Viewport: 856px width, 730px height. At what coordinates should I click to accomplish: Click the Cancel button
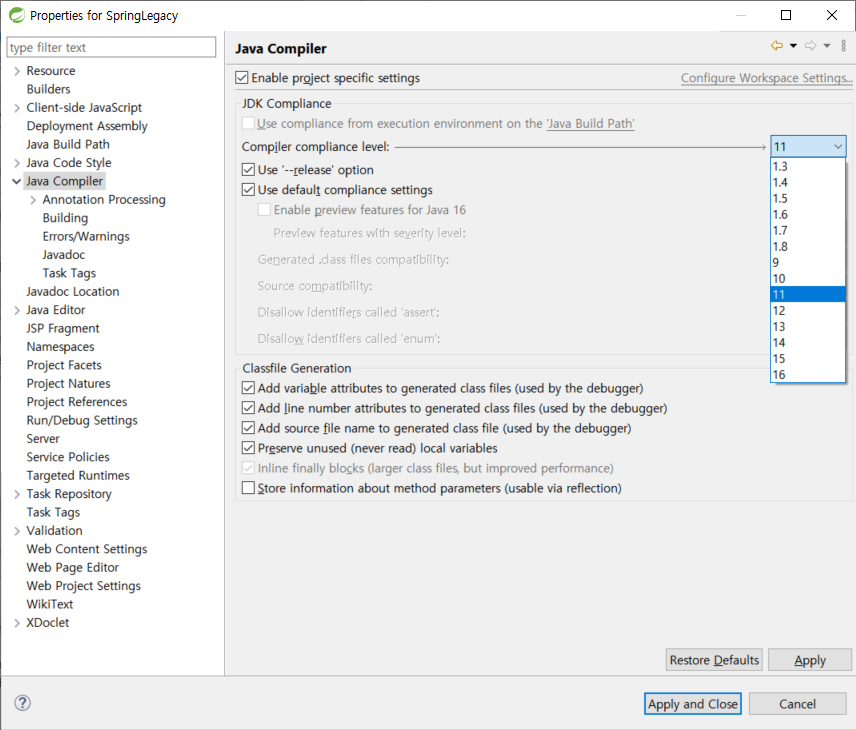pos(798,704)
